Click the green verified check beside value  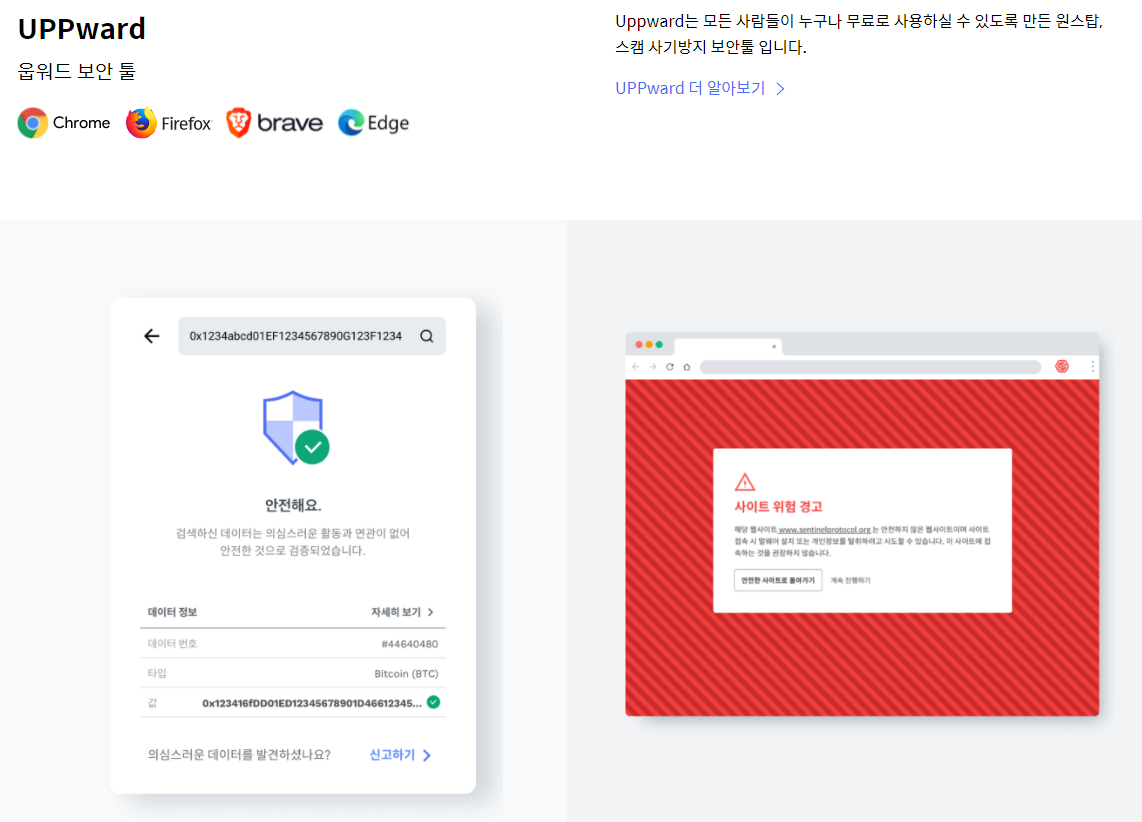433,703
